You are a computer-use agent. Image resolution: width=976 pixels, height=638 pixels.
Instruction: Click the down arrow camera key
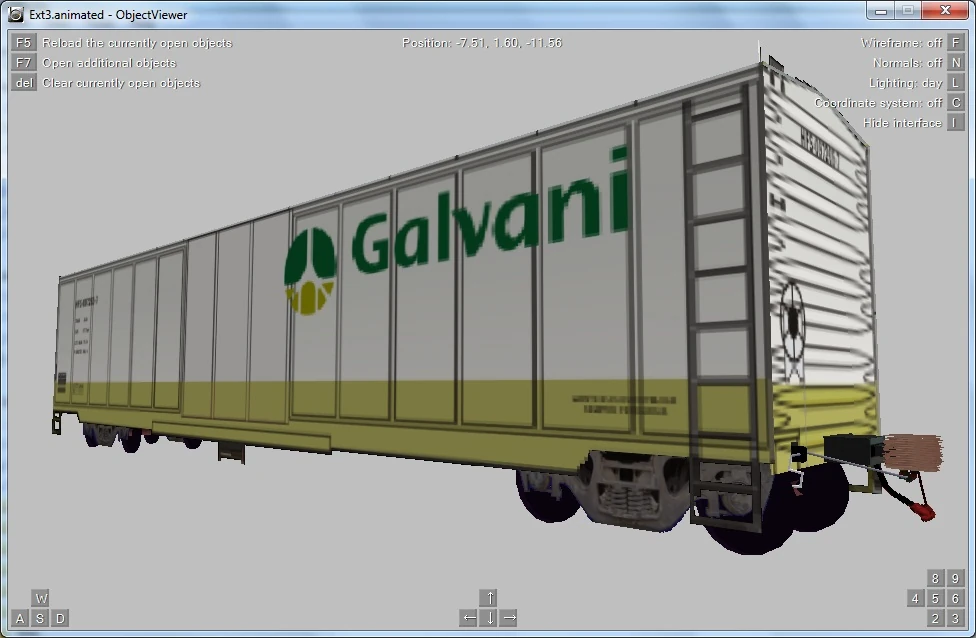tap(490, 618)
